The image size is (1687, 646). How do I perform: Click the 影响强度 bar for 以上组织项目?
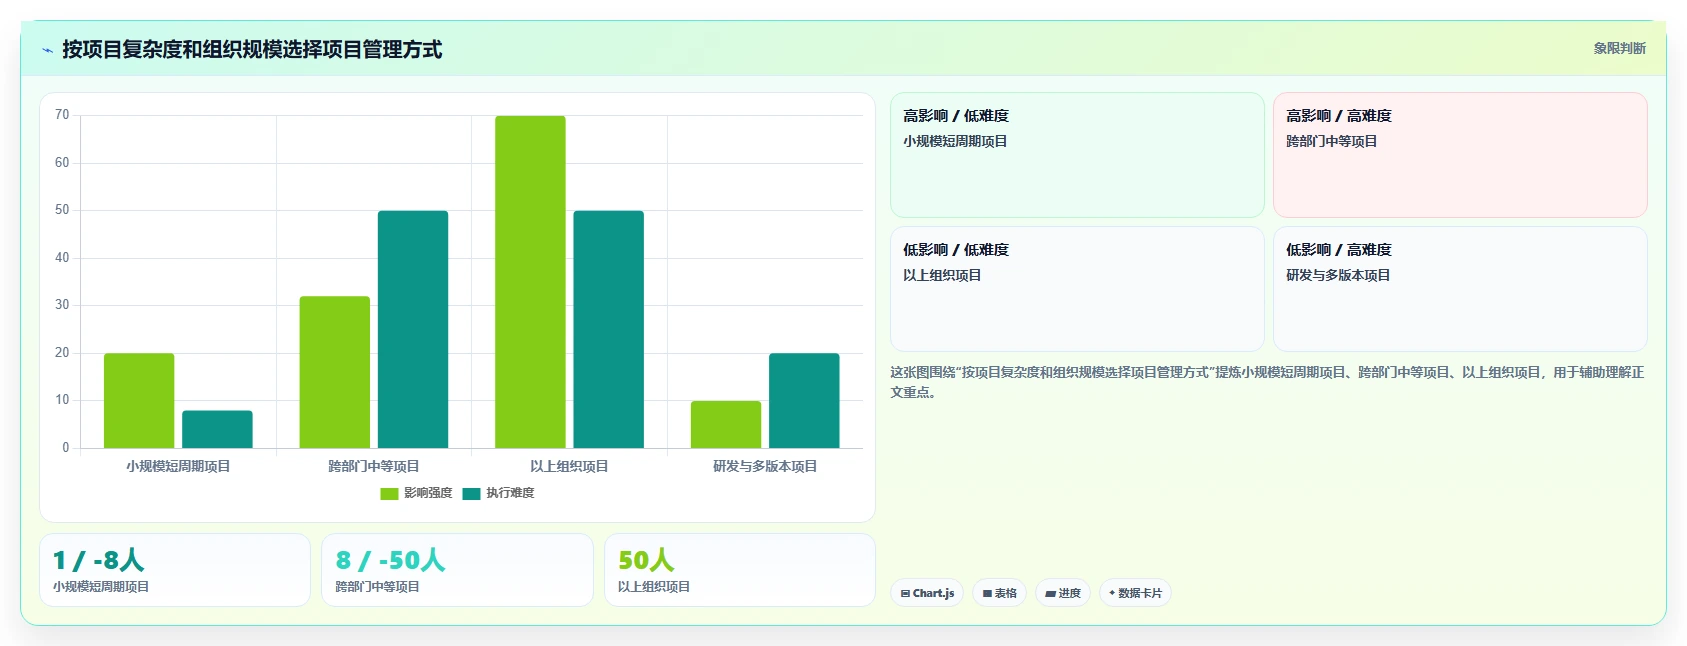tap(530, 282)
